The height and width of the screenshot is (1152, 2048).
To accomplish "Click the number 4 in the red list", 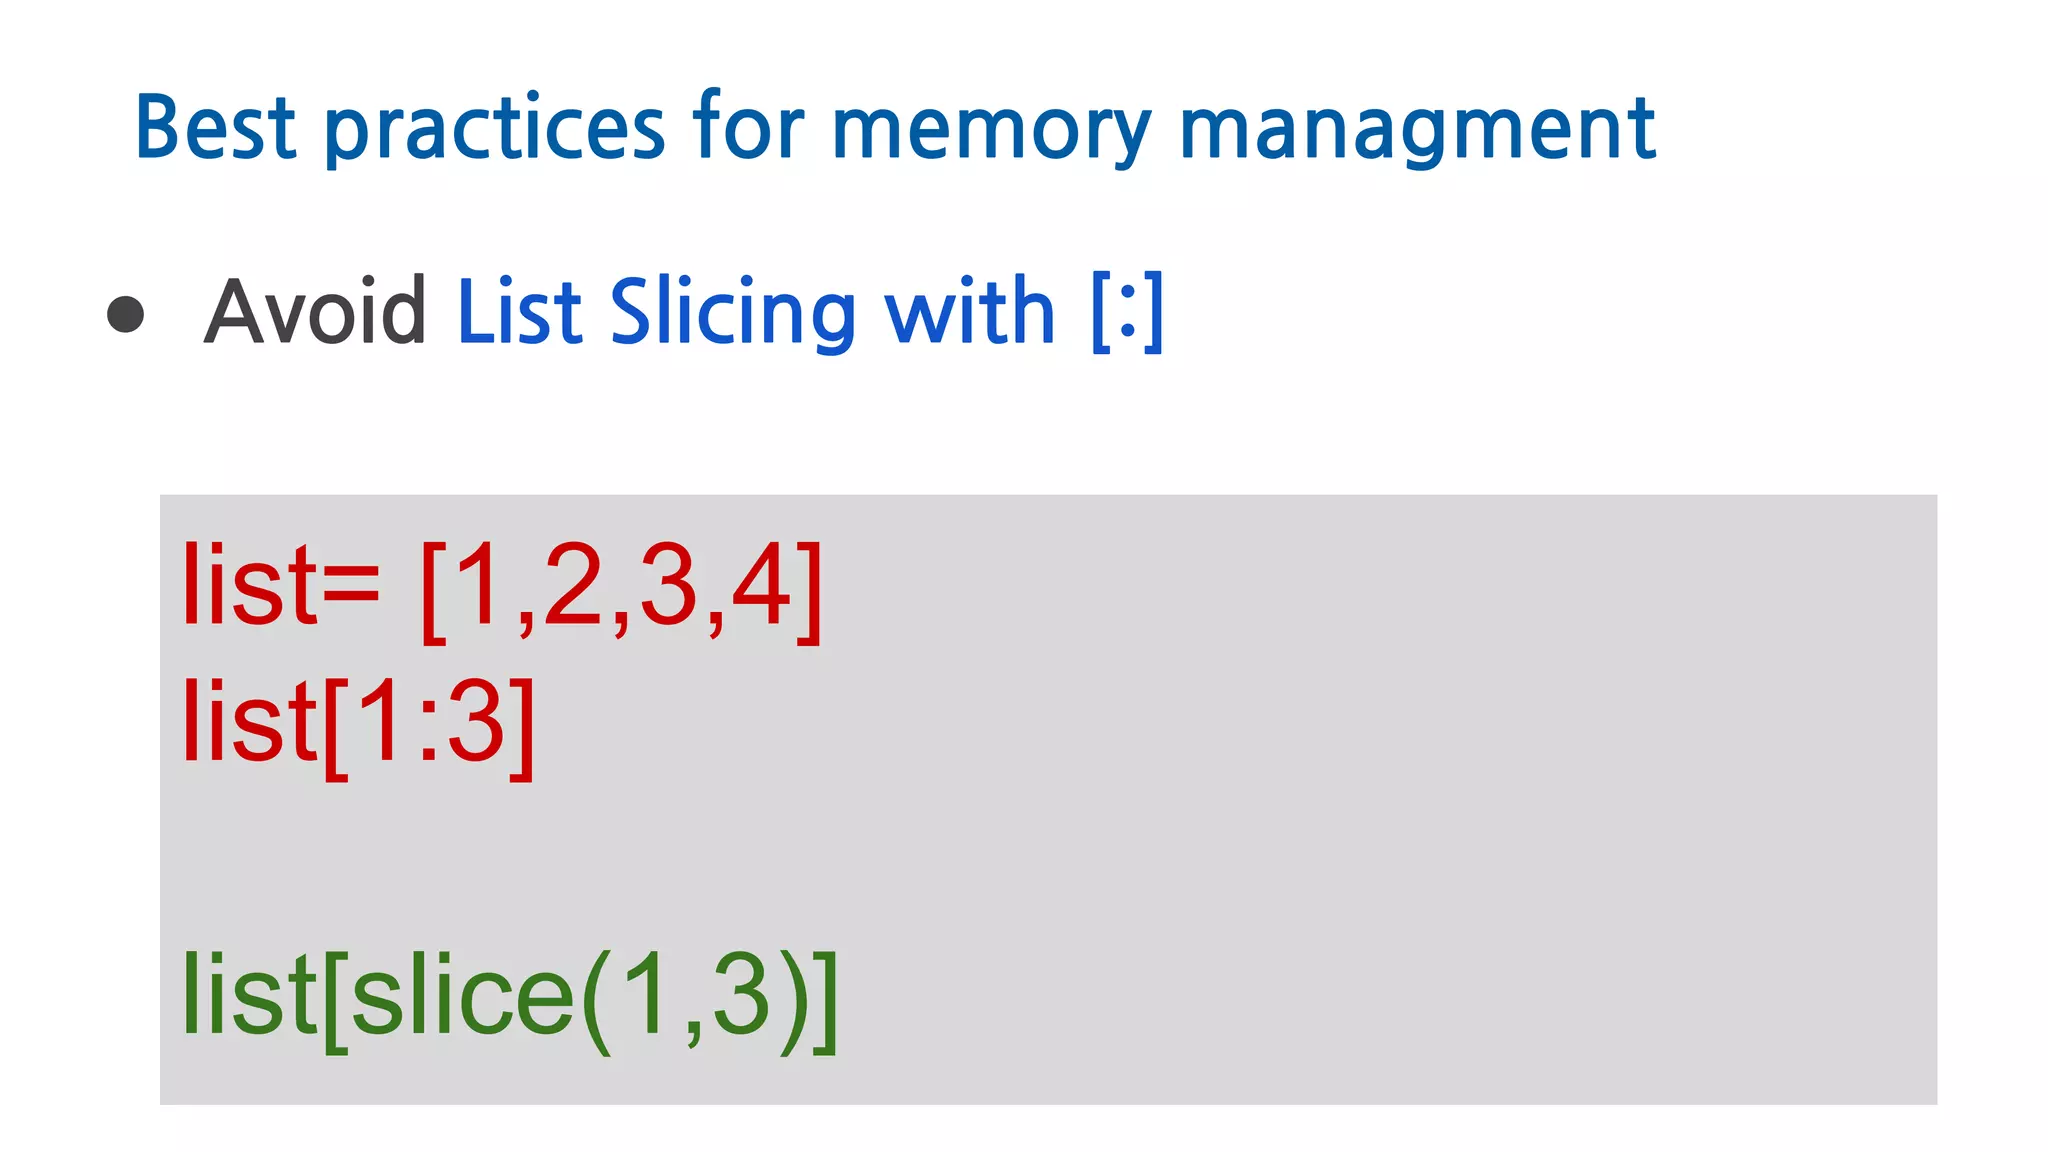I will point(762,586).
